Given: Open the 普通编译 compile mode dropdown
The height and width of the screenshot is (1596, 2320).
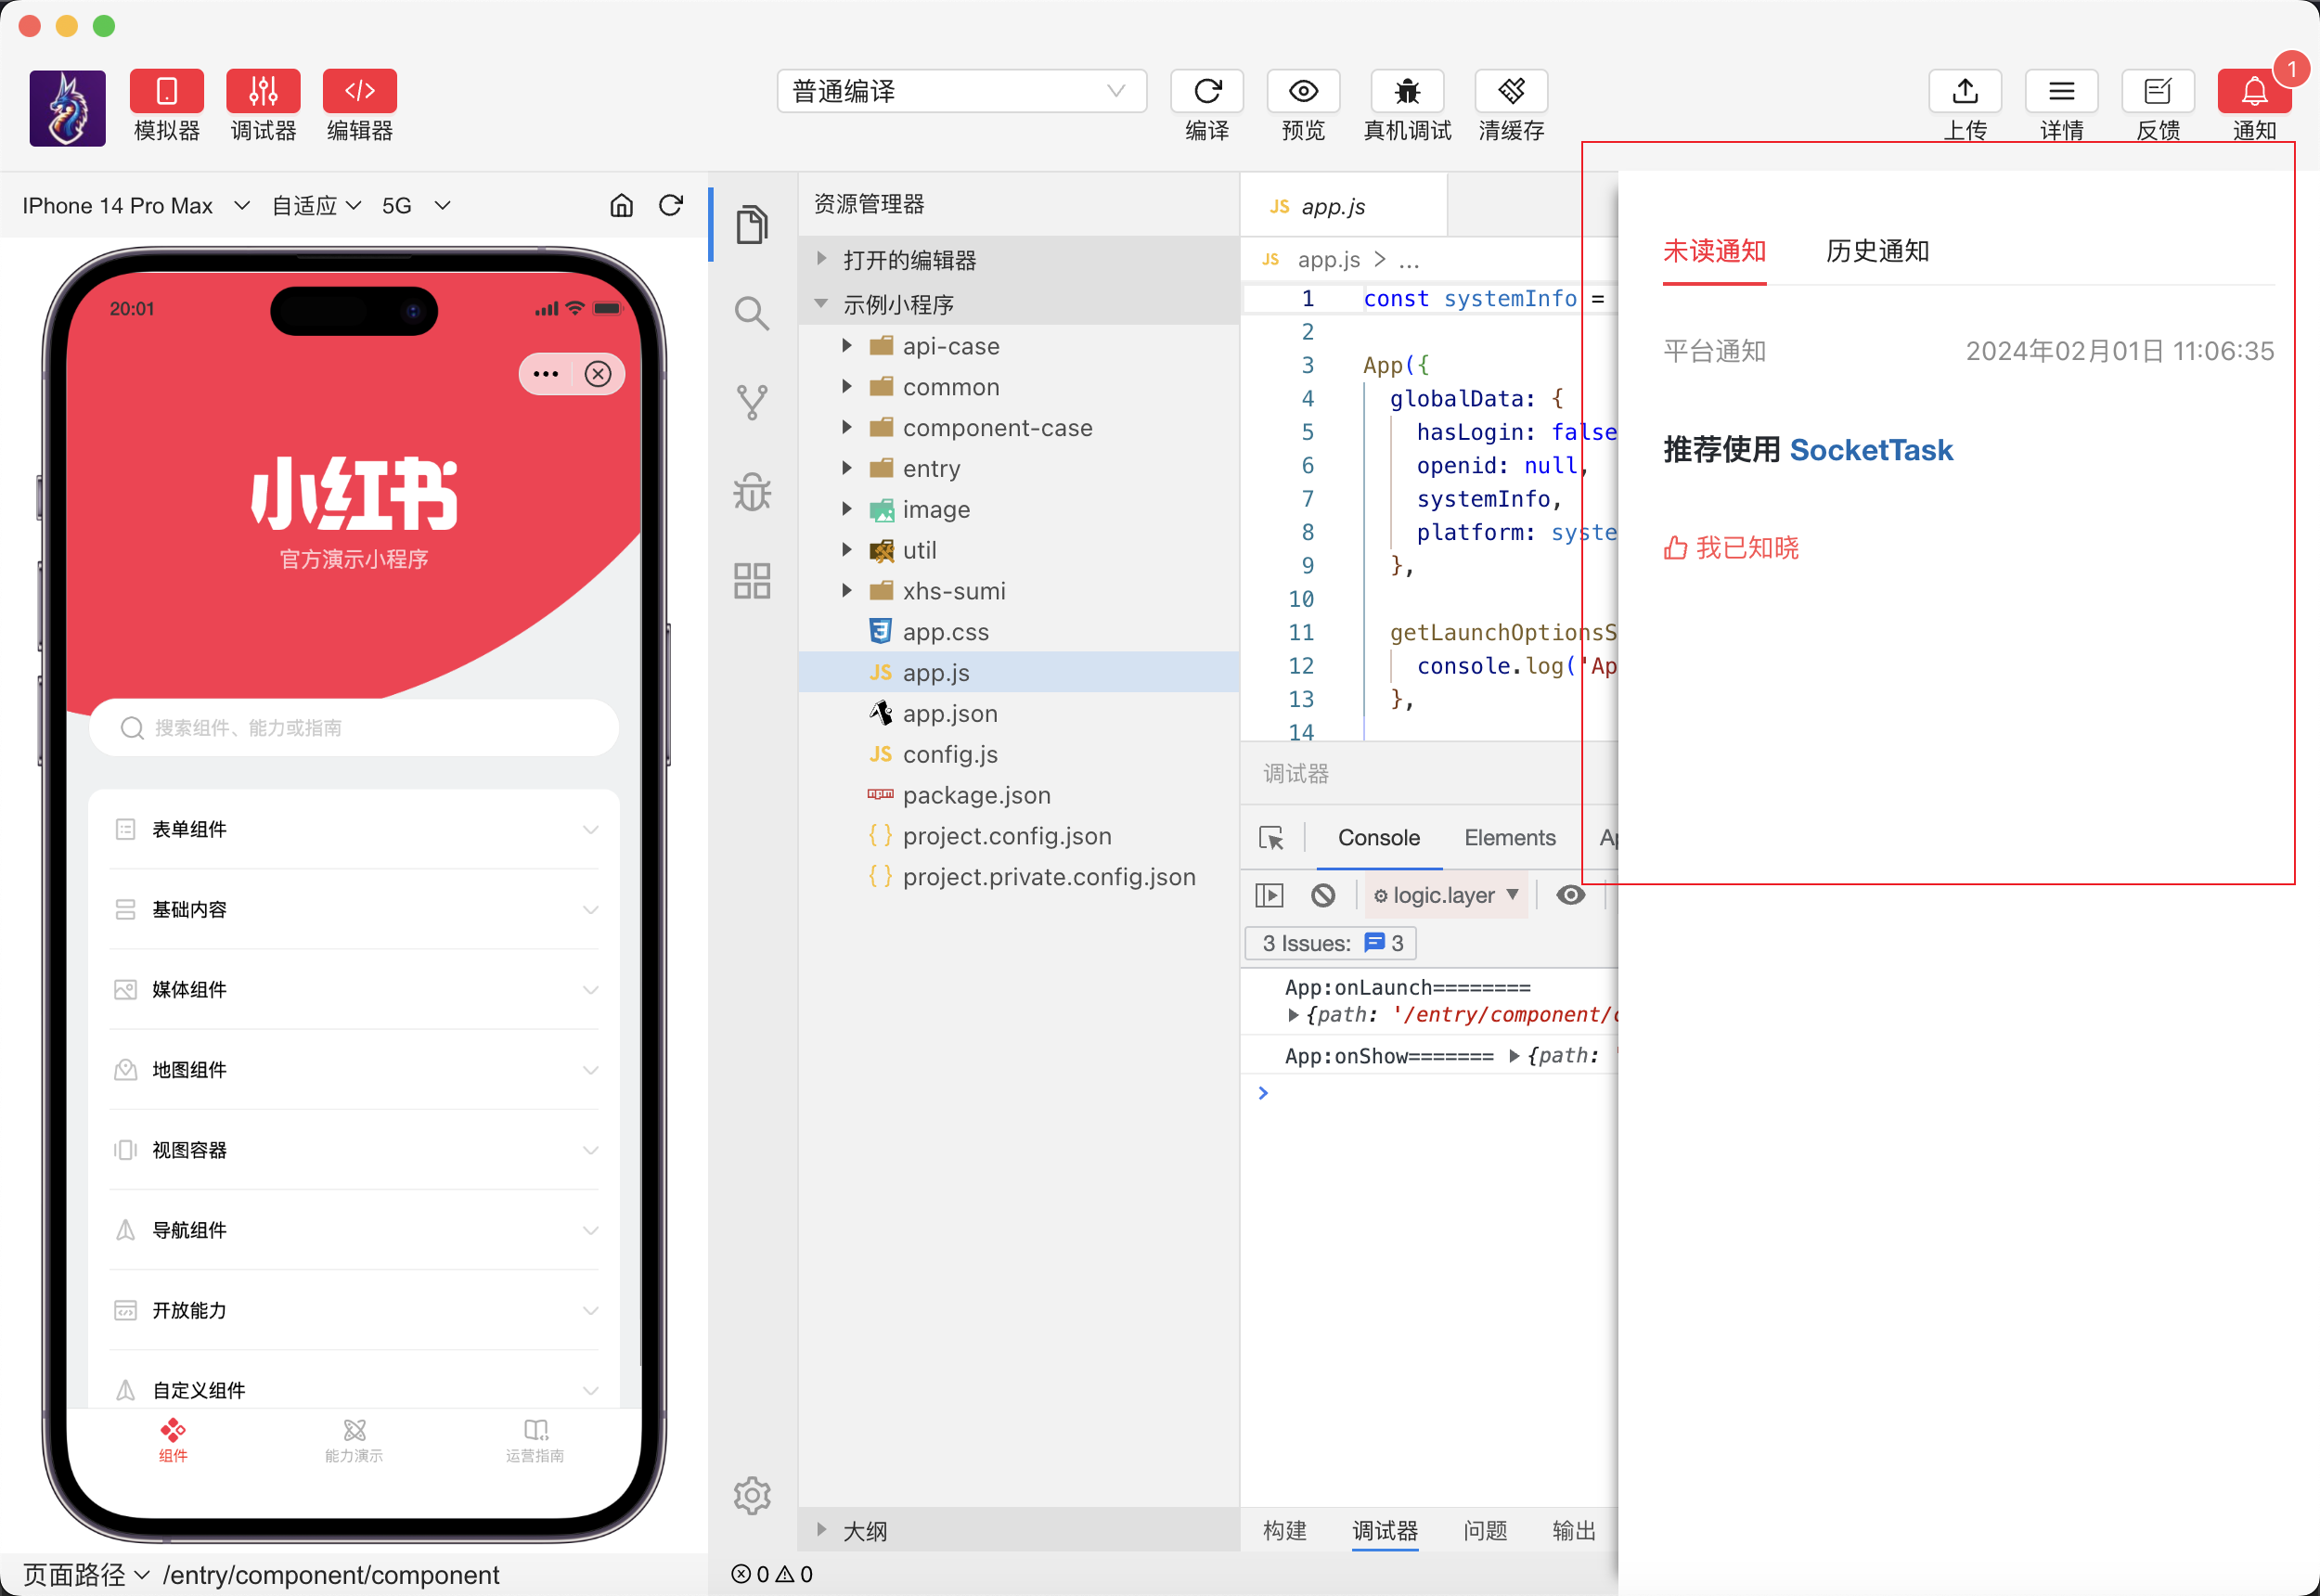Looking at the screenshot, I should point(961,91).
